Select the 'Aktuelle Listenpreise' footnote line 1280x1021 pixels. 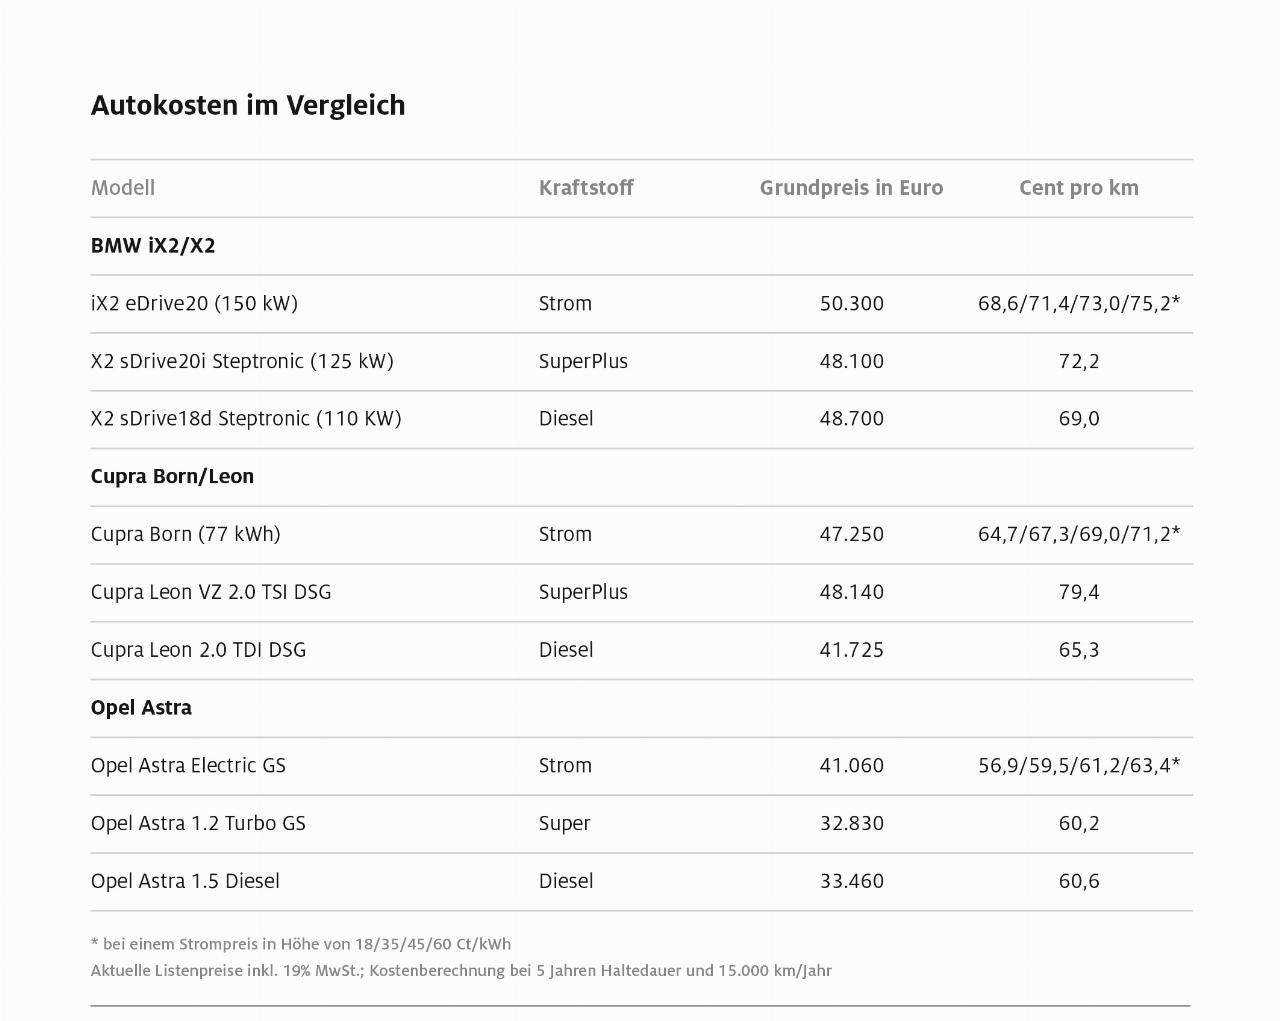coord(460,971)
